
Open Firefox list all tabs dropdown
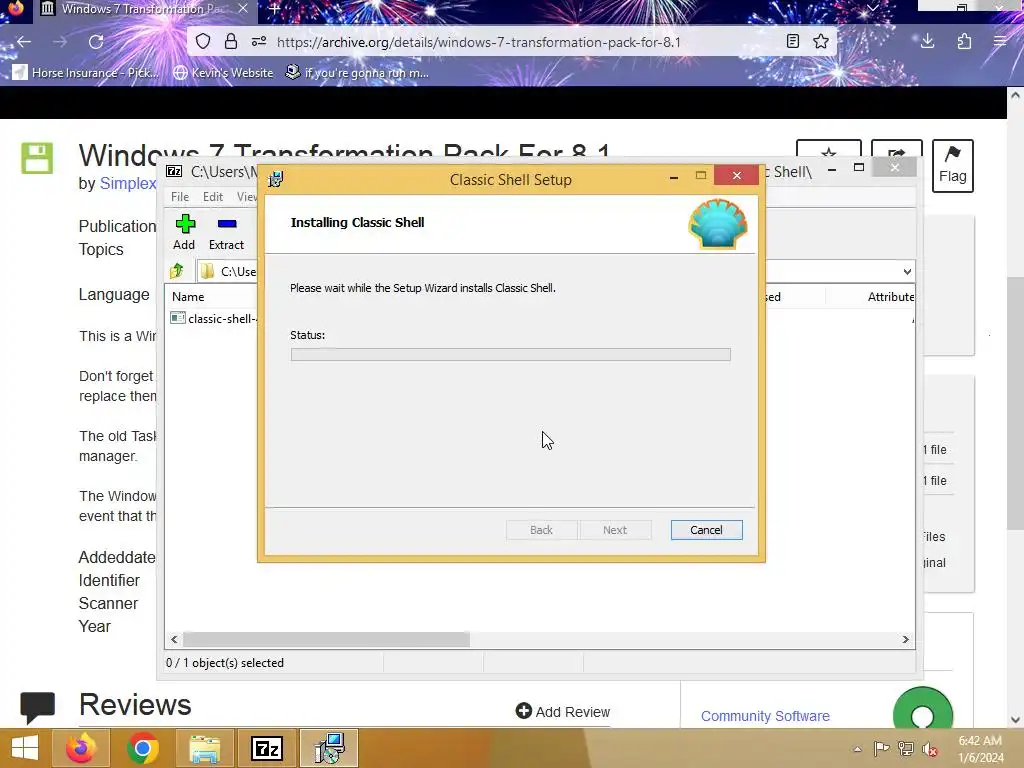coord(872,8)
